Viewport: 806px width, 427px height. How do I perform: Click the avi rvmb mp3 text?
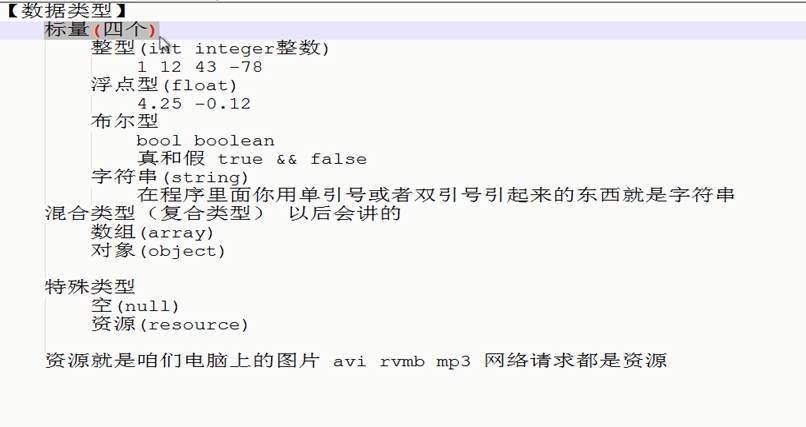(401, 361)
